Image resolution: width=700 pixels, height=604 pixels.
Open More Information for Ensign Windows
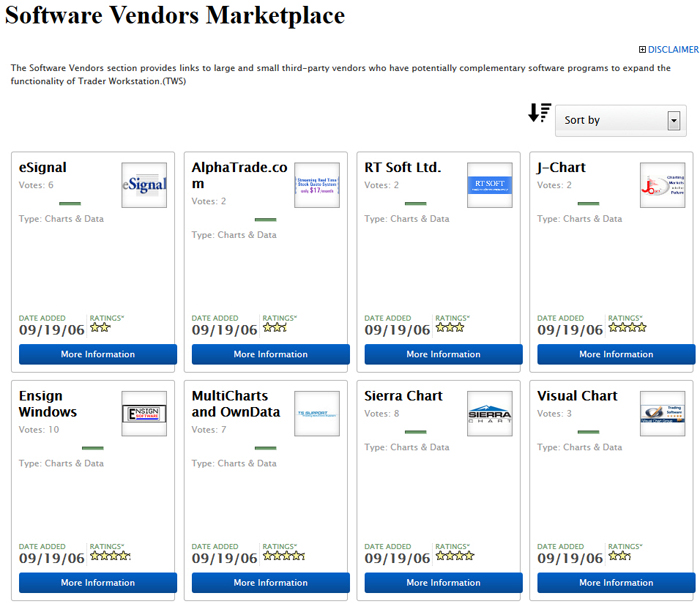(x=98, y=583)
